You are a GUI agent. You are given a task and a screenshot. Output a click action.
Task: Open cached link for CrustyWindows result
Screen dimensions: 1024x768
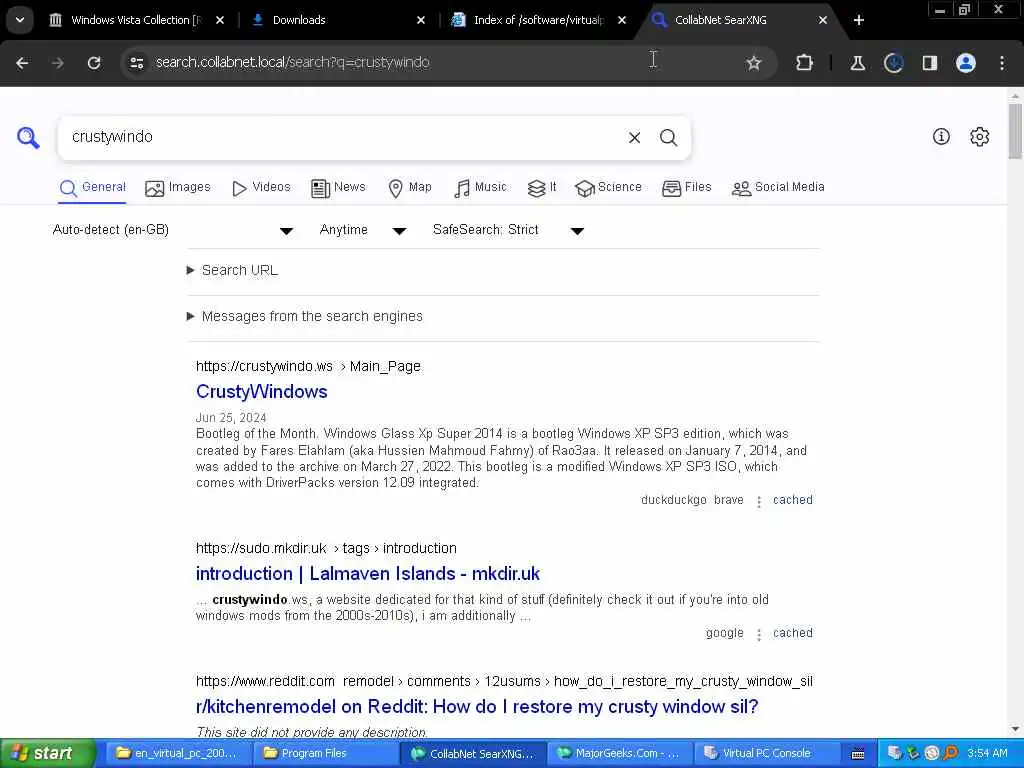tap(793, 500)
